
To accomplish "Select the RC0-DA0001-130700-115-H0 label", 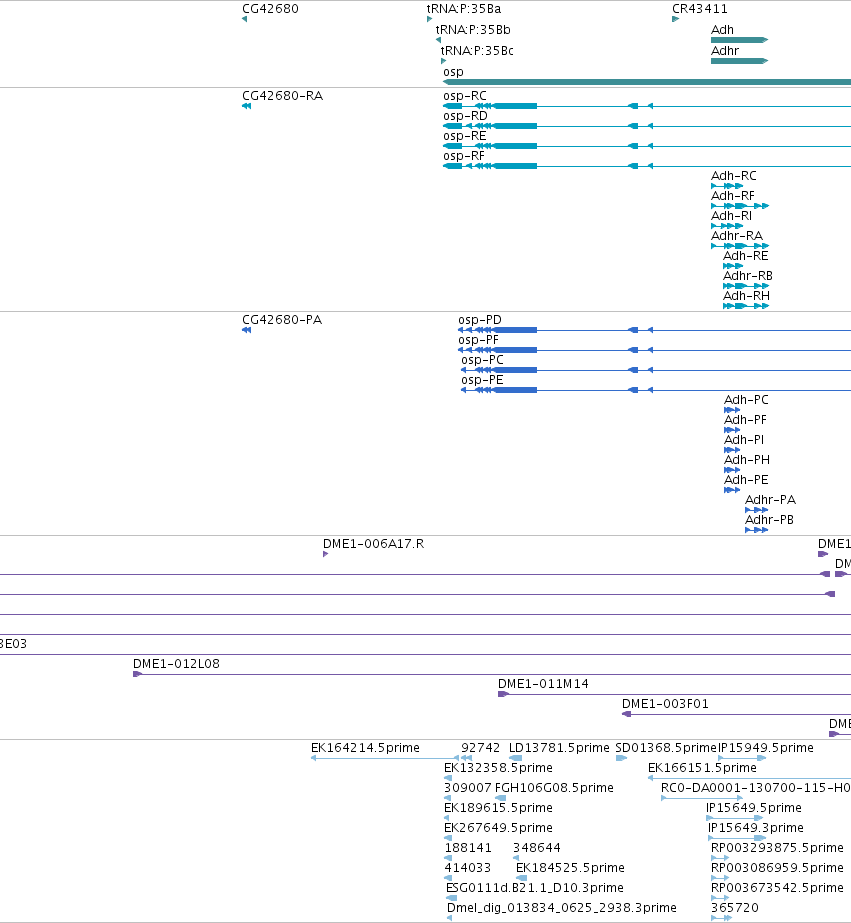I will point(756,788).
